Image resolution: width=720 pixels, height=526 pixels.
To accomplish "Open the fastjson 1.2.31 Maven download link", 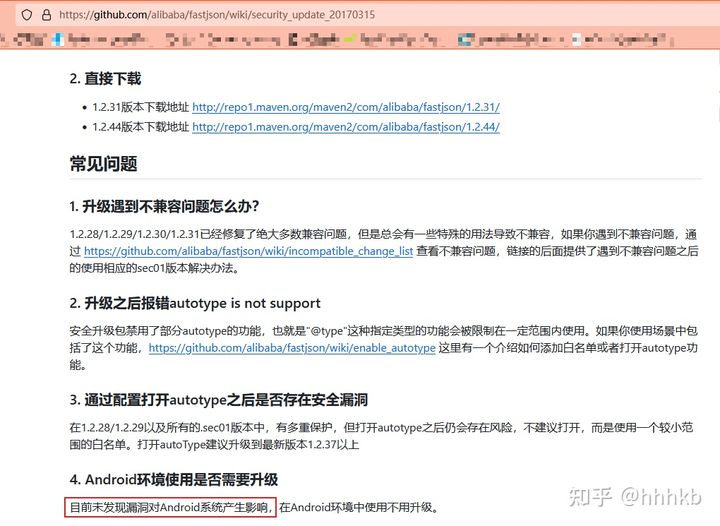I will click(x=345, y=107).
